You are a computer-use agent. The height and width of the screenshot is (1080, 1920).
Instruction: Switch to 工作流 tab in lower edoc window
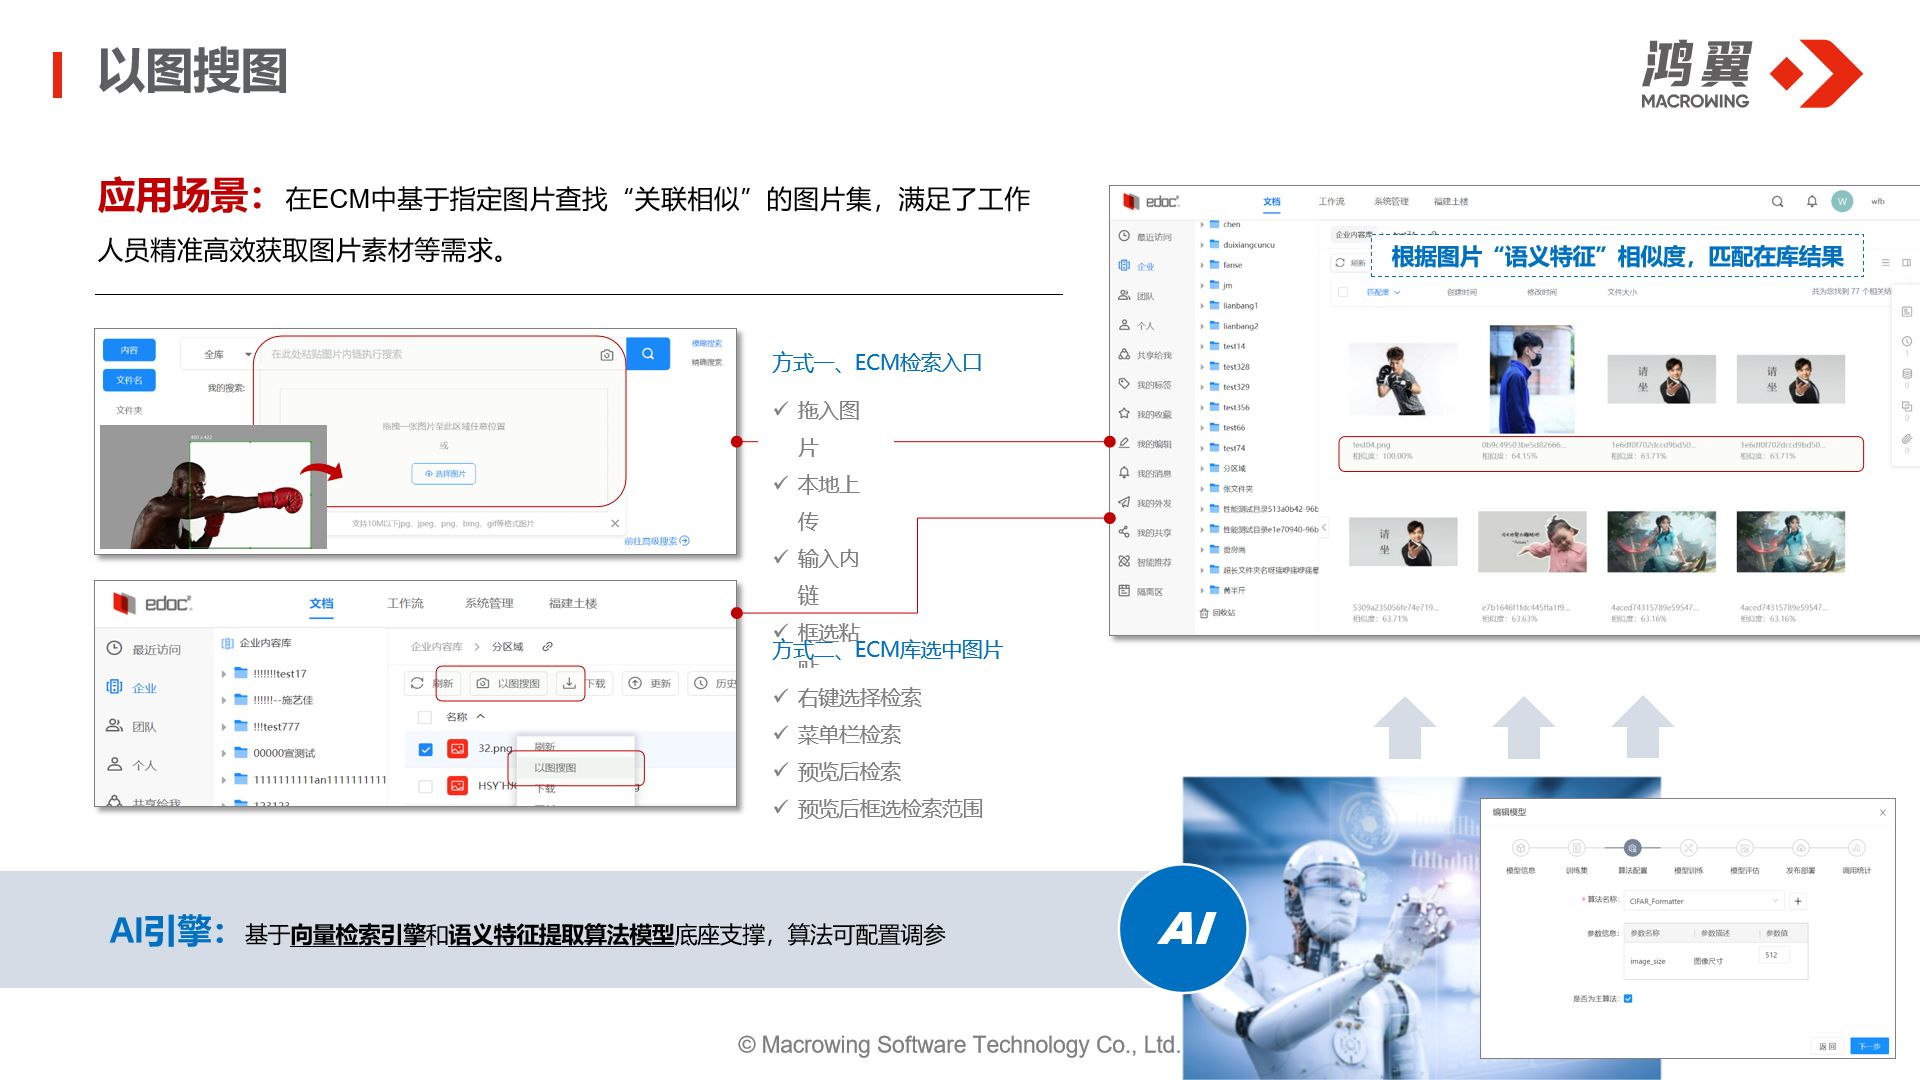[x=405, y=603]
